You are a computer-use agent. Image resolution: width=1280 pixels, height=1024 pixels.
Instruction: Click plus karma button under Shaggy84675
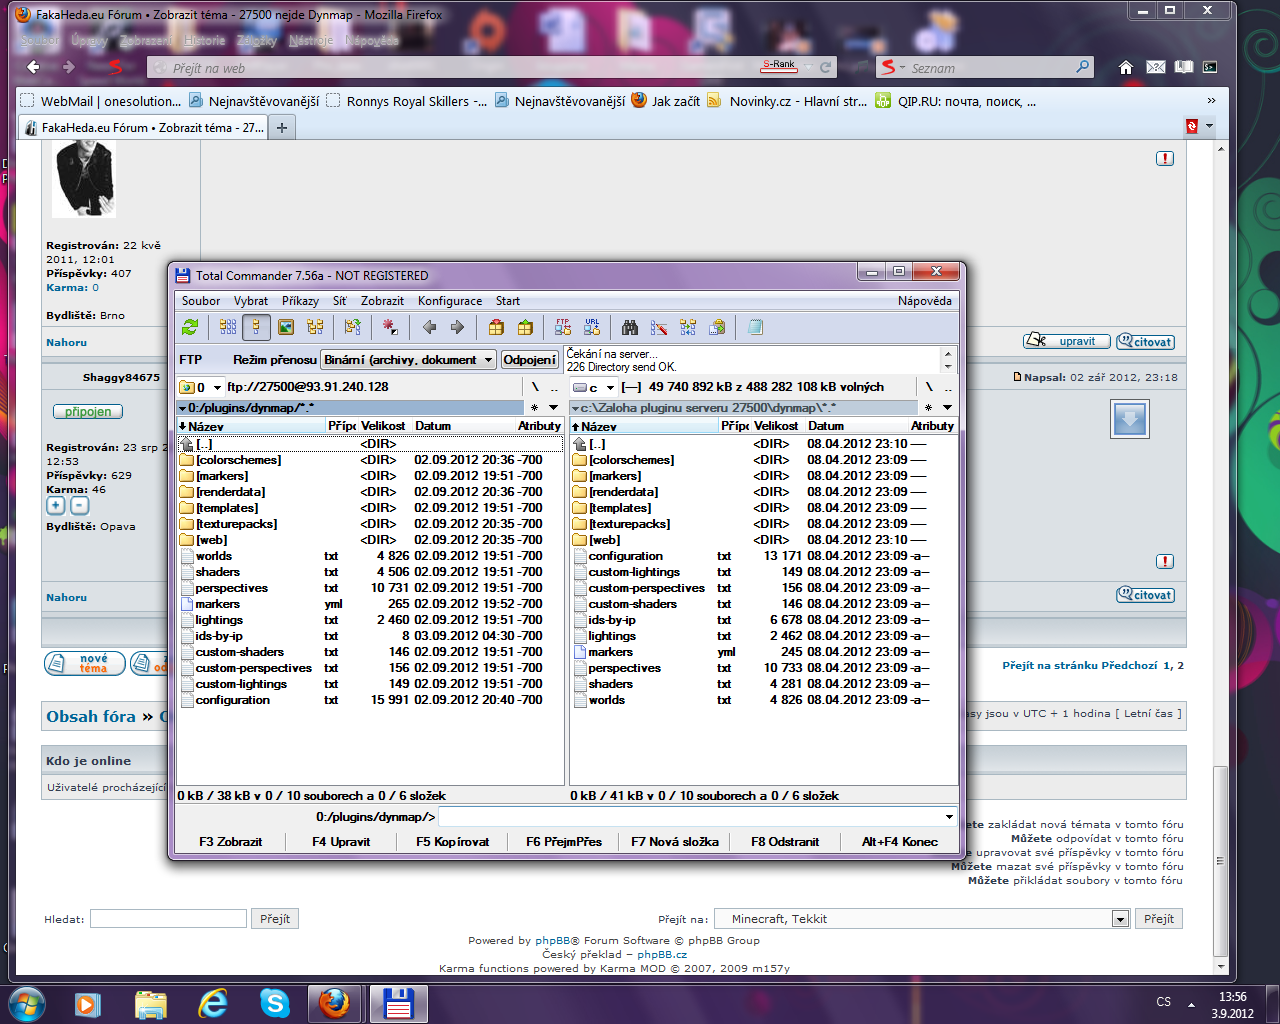[x=56, y=506]
